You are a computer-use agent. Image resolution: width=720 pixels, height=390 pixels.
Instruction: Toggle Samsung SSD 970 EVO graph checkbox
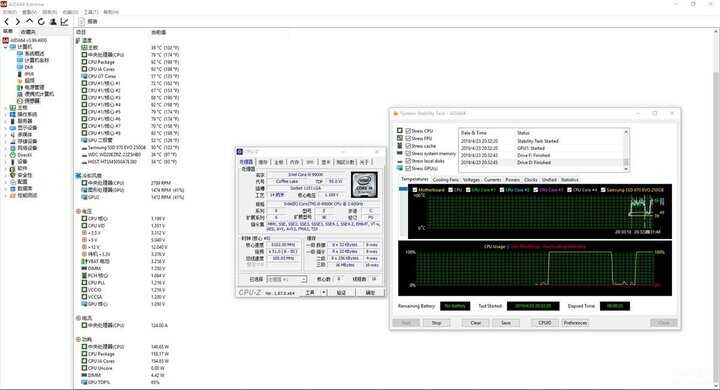pyautogui.click(x=603, y=190)
